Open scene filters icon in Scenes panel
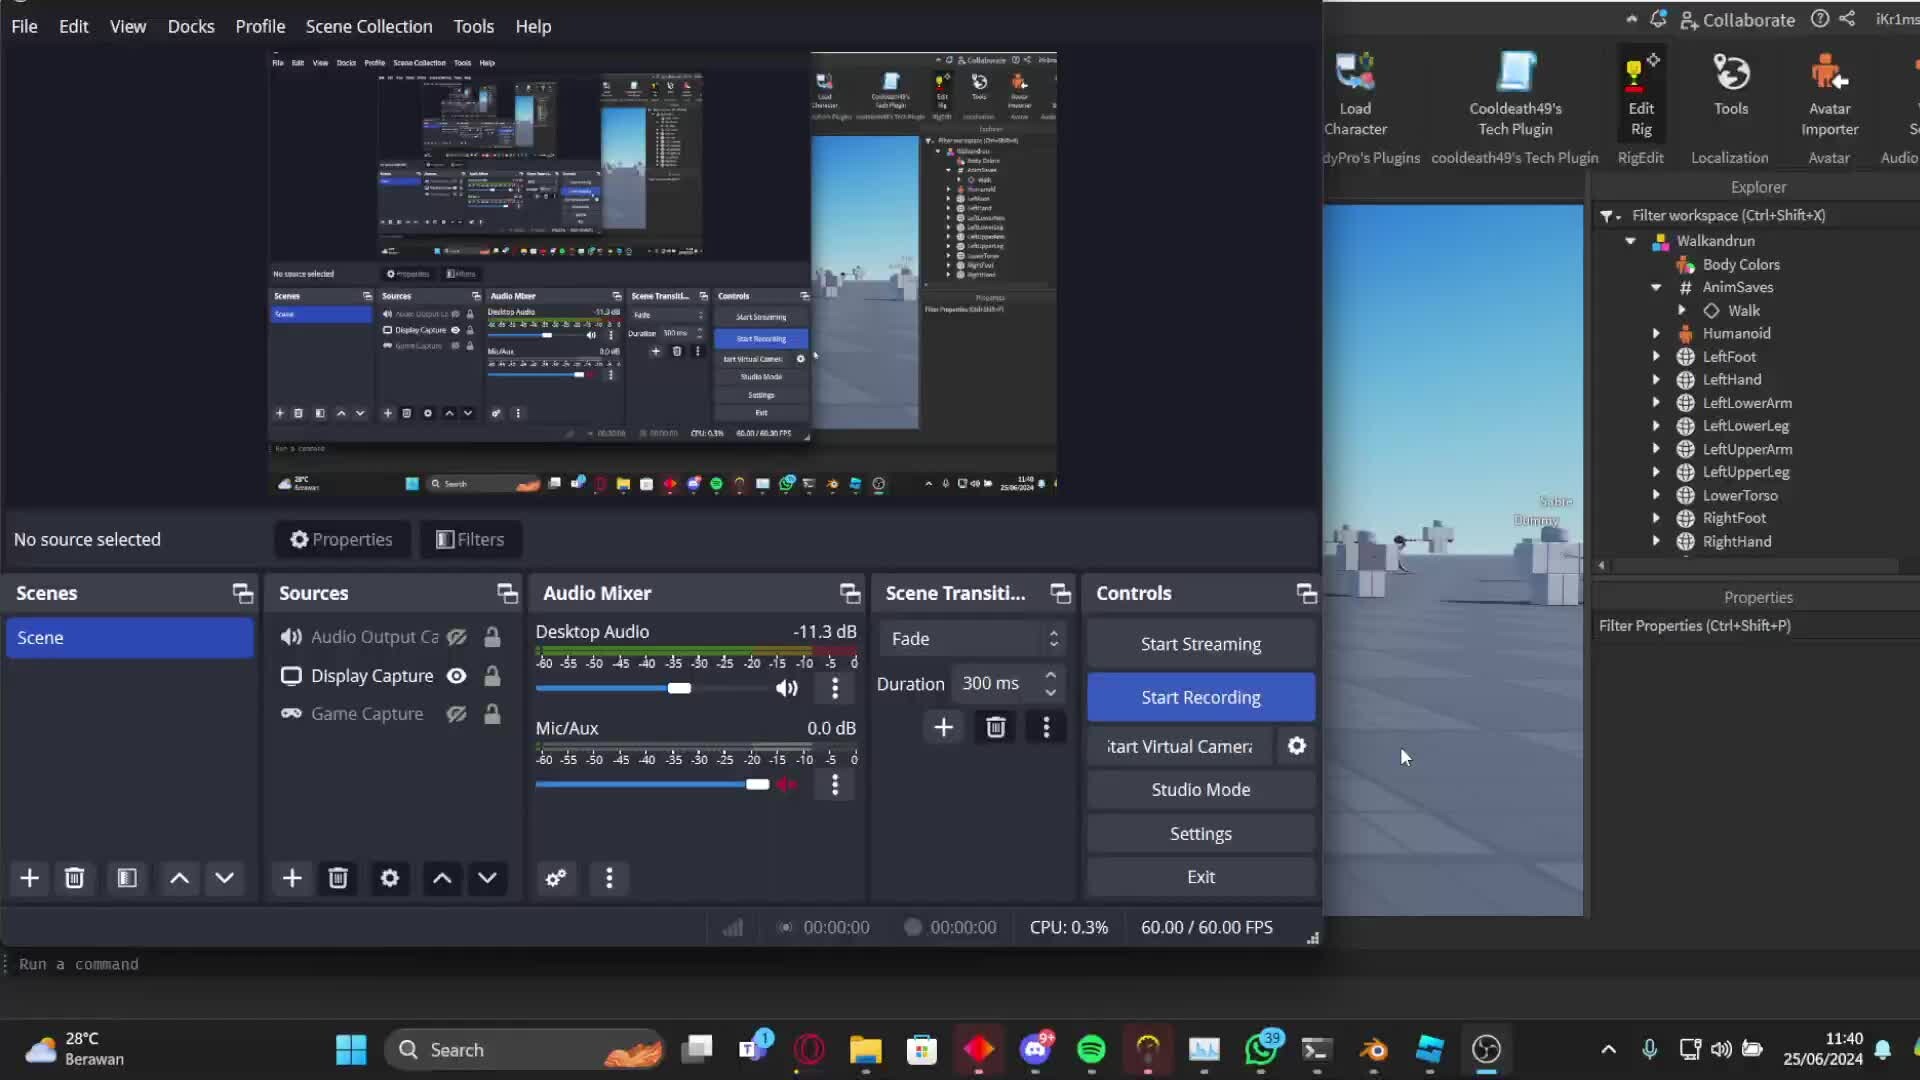 127,878
